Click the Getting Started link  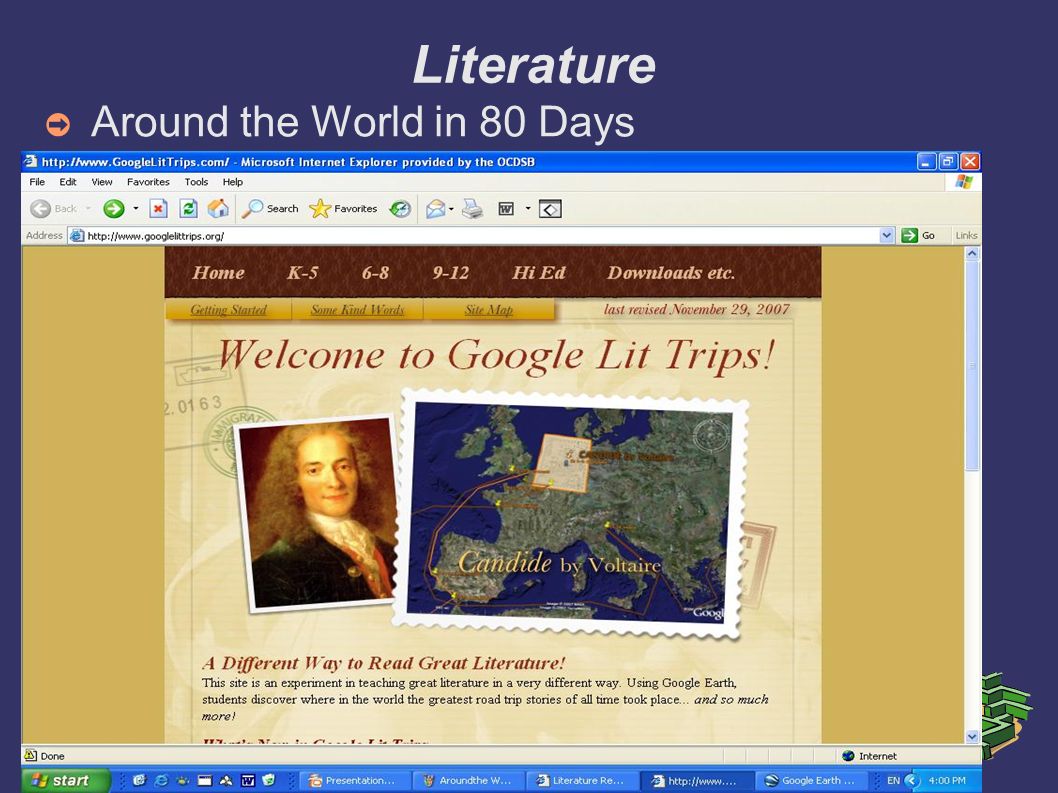pyautogui.click(x=228, y=310)
